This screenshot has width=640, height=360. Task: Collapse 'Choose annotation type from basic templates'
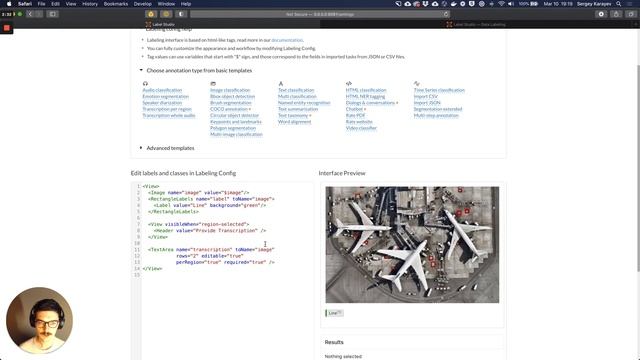click(x=196, y=70)
